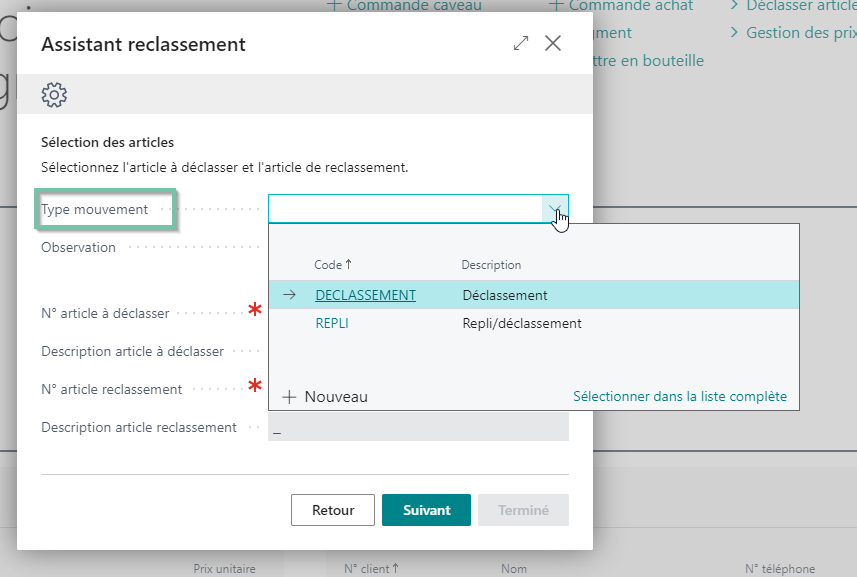Click the Type mouvement dropdown arrow
The image size is (857, 577).
pyautogui.click(x=555, y=209)
